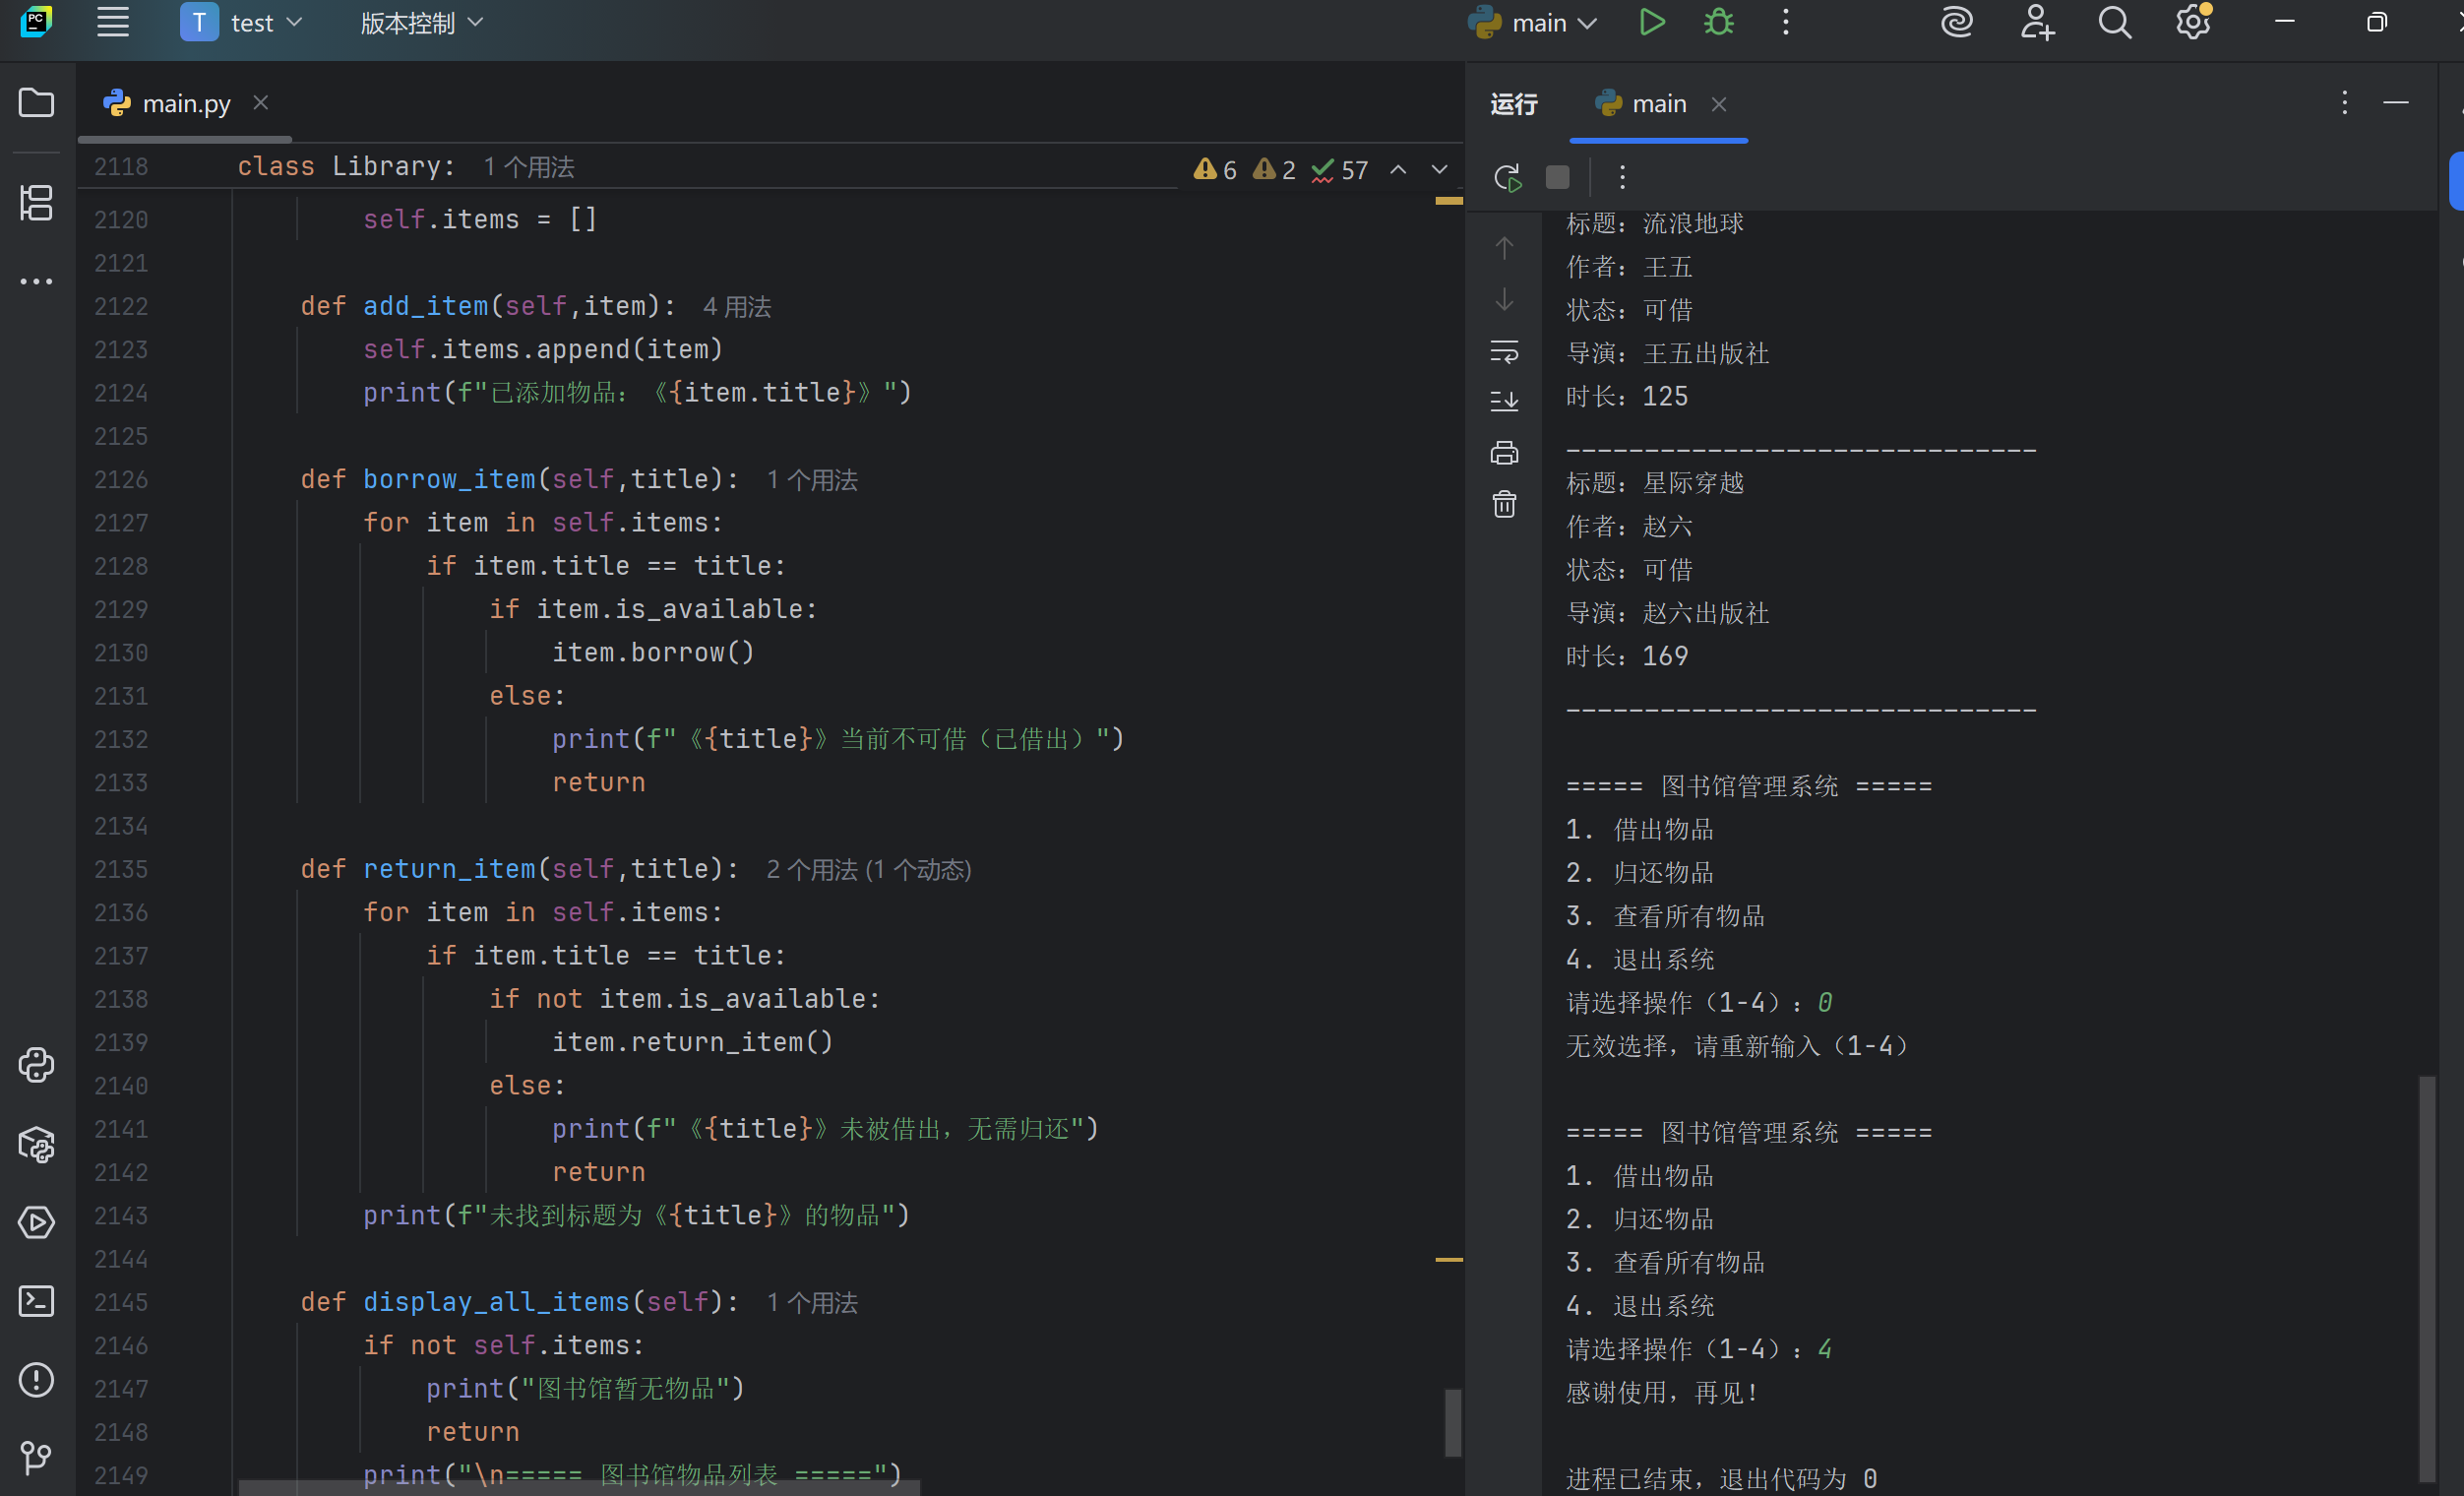Viewport: 2464px width, 1496px height.
Task: Open the AI assistant swirl icon
Action: point(1957,22)
